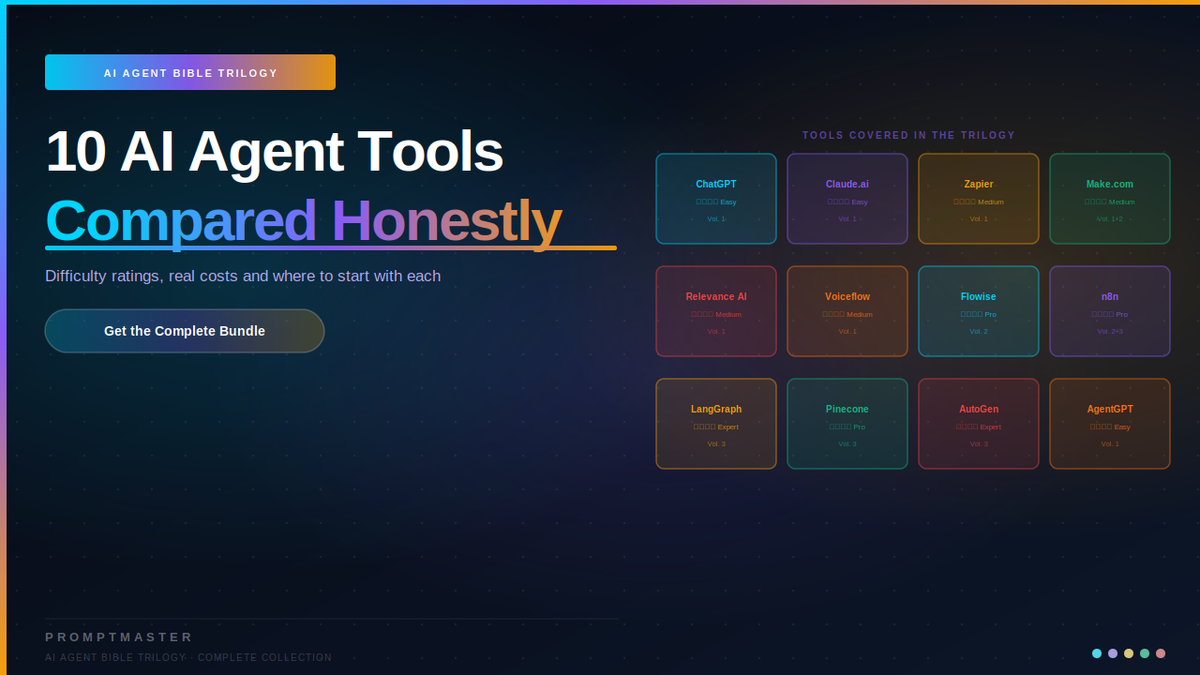Click the 'Difficulty ratings, real costs' subtitle

[x=243, y=276]
